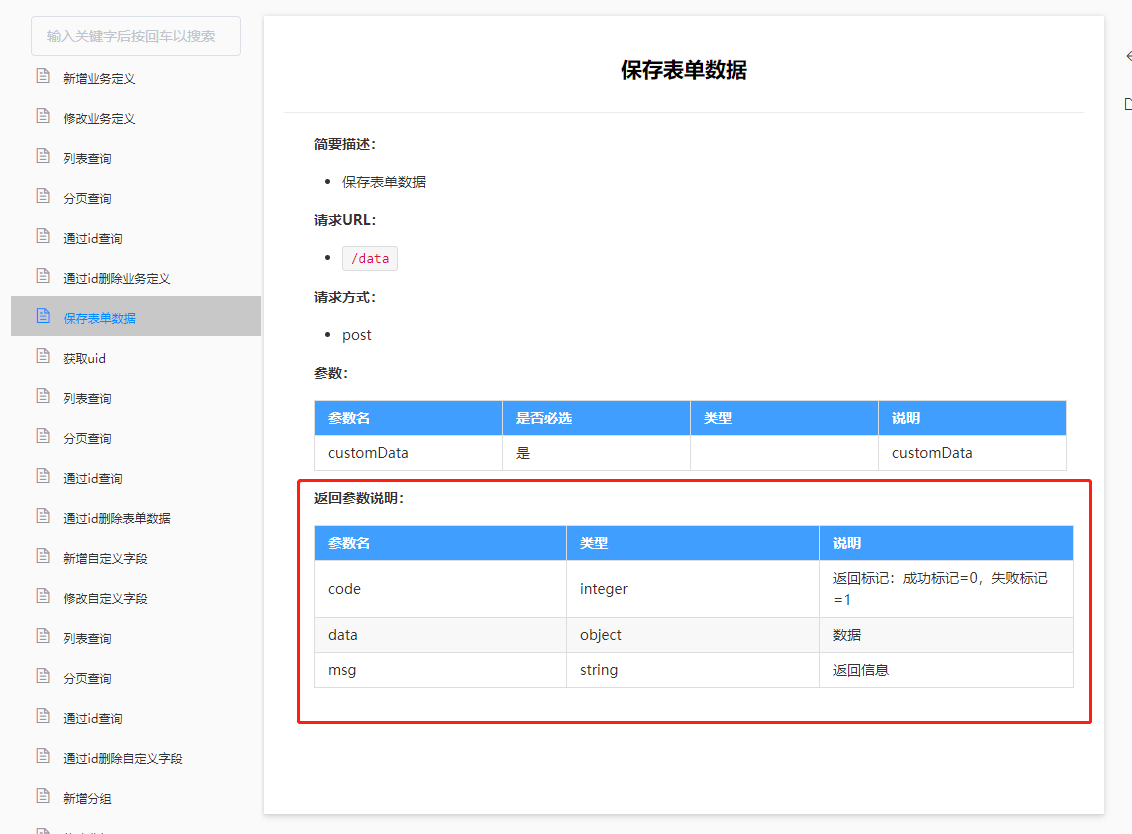Click the document icon beside 通过id删除表单数据
1132x834 pixels.
(42, 516)
